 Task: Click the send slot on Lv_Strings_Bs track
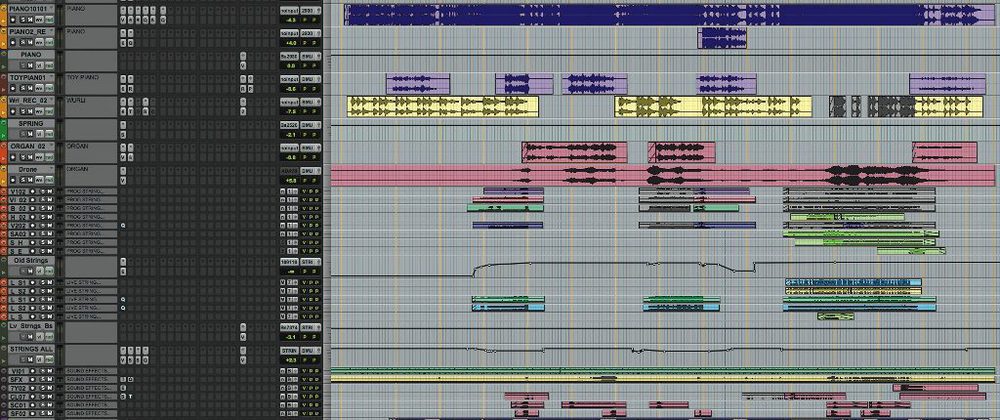tap(243, 337)
